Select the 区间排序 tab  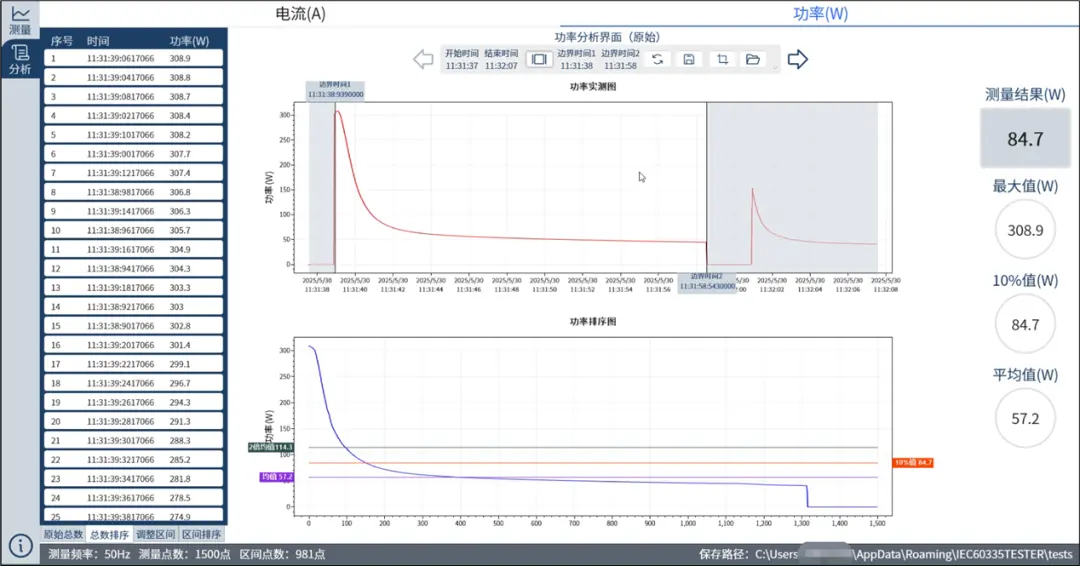(201, 534)
